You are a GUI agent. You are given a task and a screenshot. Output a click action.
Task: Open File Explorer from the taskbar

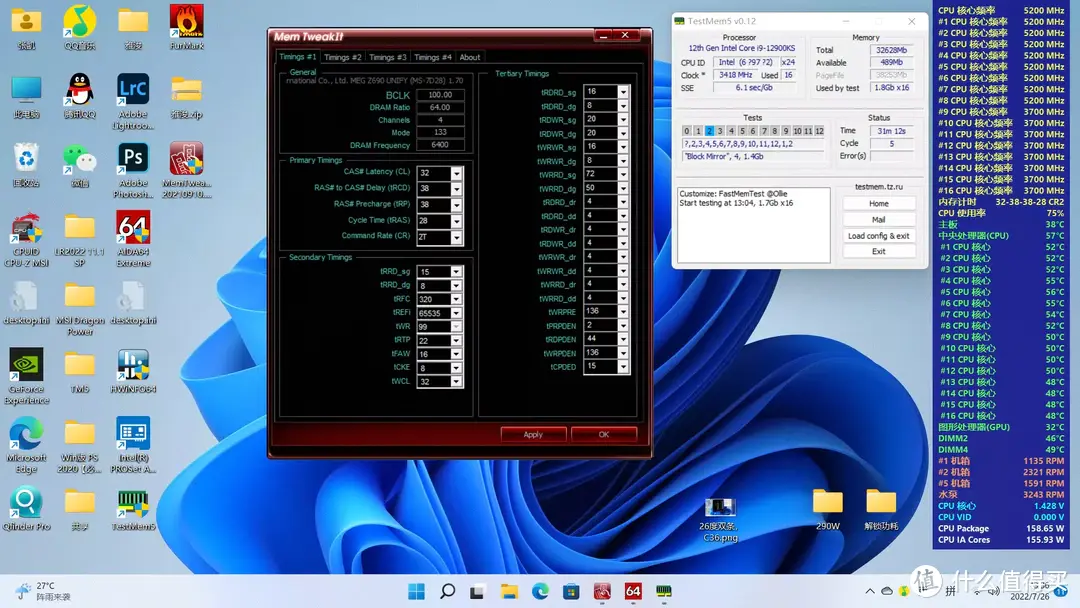pyautogui.click(x=509, y=591)
